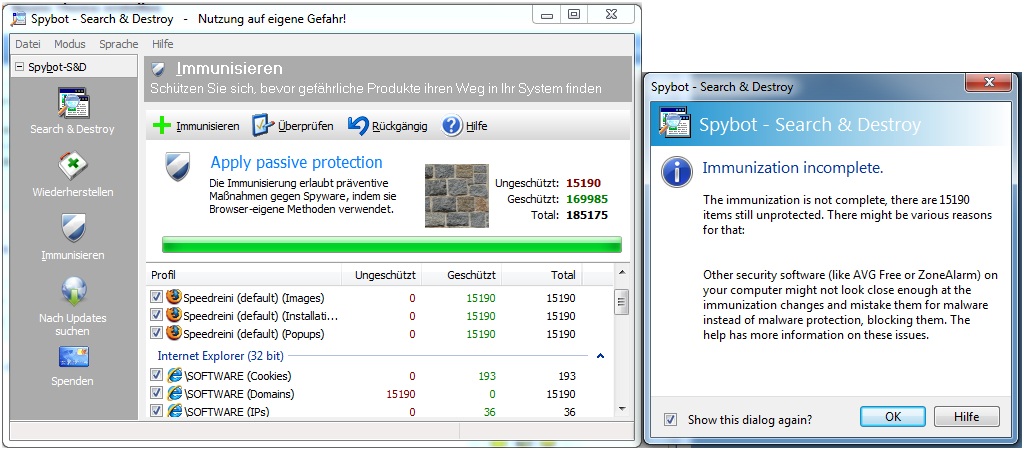The image size is (1028, 455).
Task: Click Überprüfen toolbar button
Action: click(293, 126)
